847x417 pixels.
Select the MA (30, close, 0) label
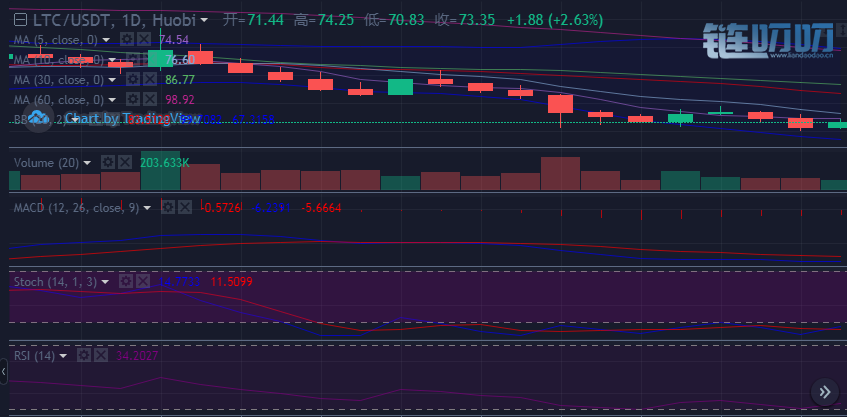59,80
